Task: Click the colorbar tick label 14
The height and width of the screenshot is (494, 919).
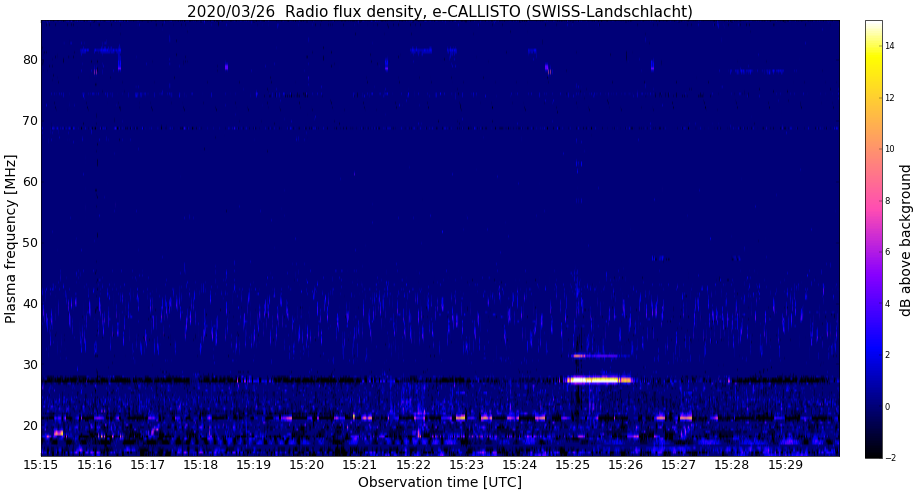Action: pyautogui.click(x=890, y=46)
